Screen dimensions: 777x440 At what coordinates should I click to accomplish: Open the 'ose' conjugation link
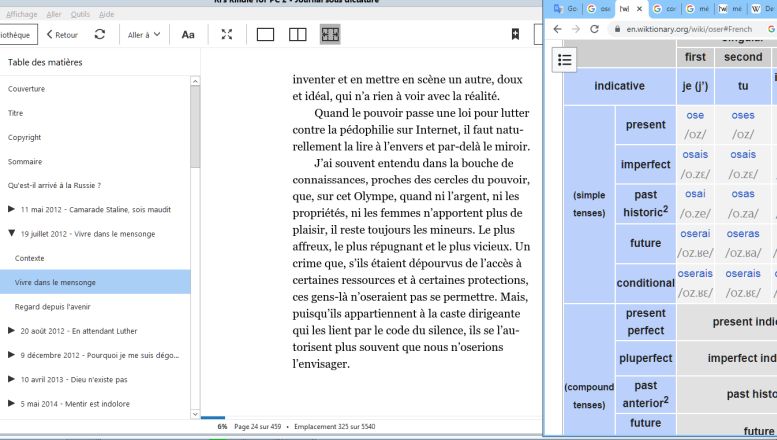click(x=695, y=115)
